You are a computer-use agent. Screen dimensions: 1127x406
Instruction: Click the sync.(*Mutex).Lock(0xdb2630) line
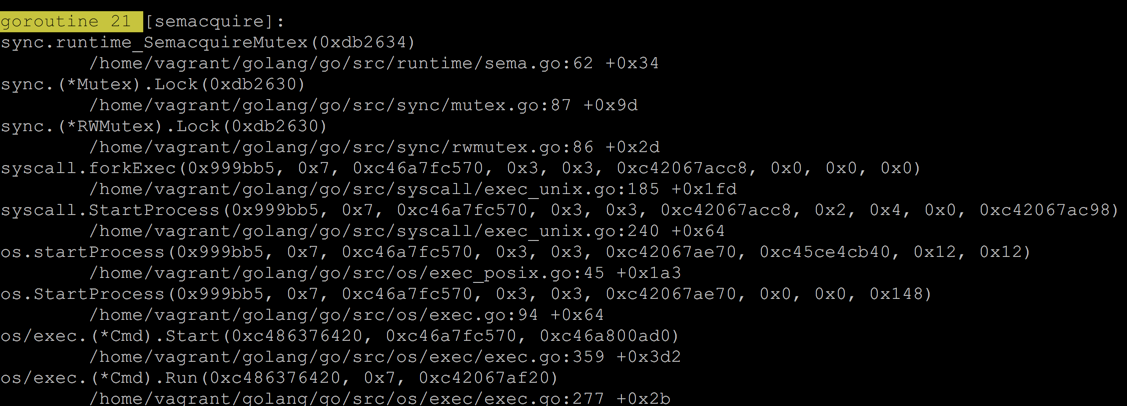click(153, 84)
